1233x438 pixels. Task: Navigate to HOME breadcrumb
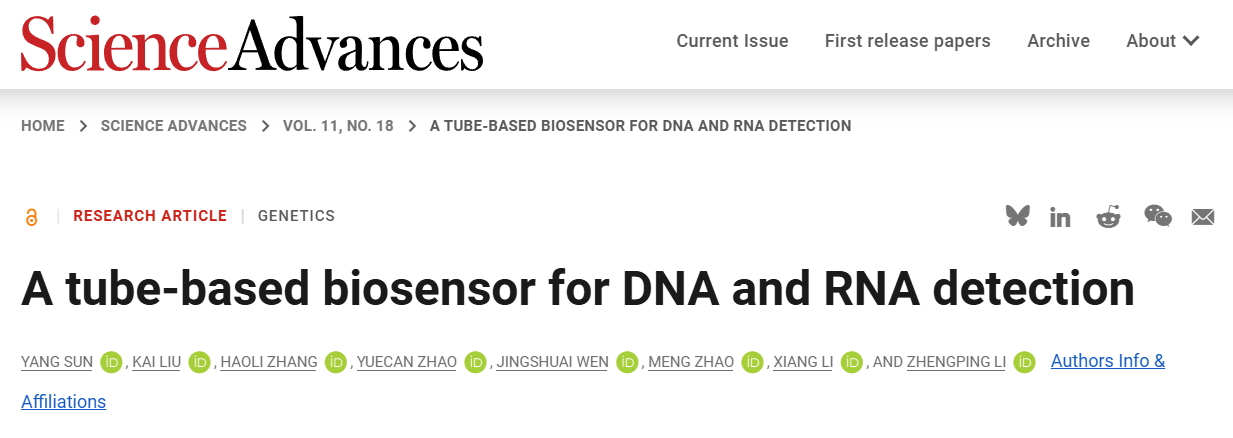(x=43, y=126)
